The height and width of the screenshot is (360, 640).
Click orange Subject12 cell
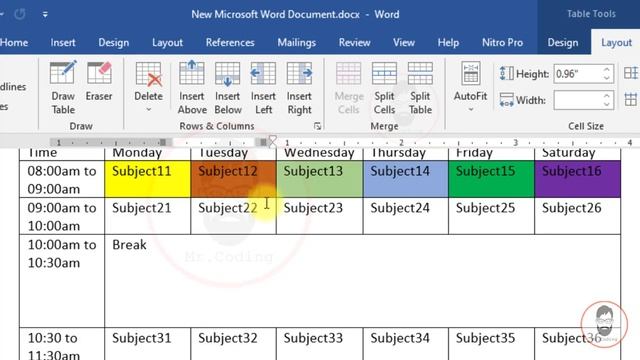(233, 179)
